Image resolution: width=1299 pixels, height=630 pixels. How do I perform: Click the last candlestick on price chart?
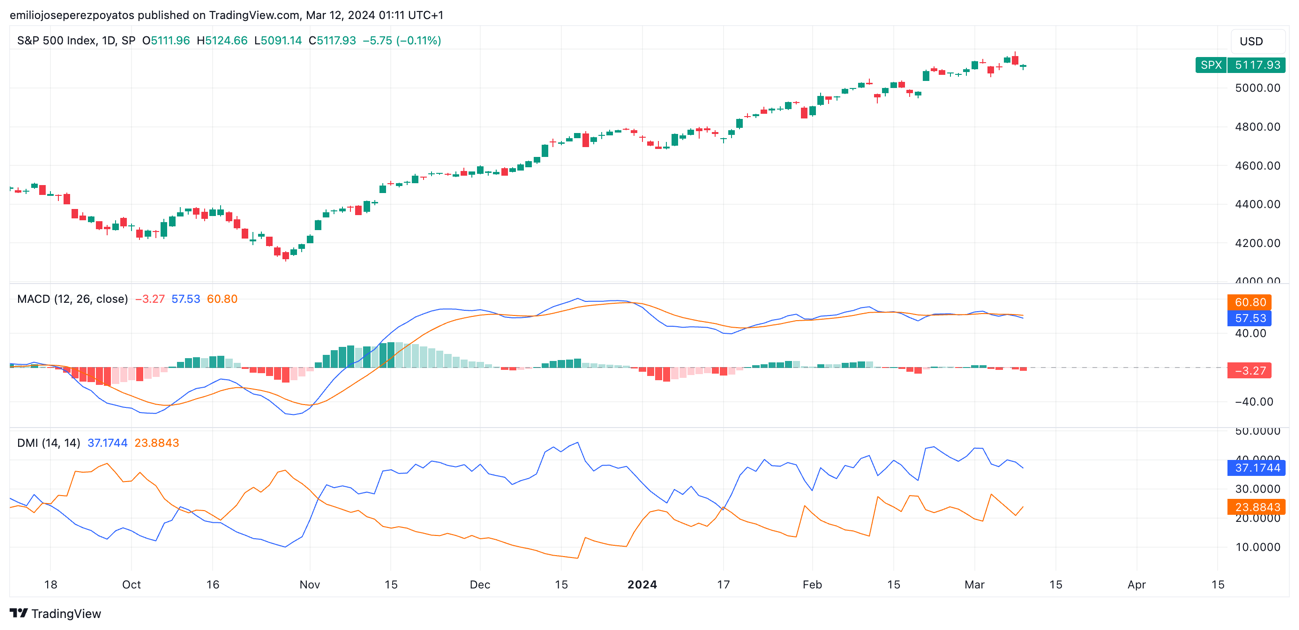point(1022,66)
